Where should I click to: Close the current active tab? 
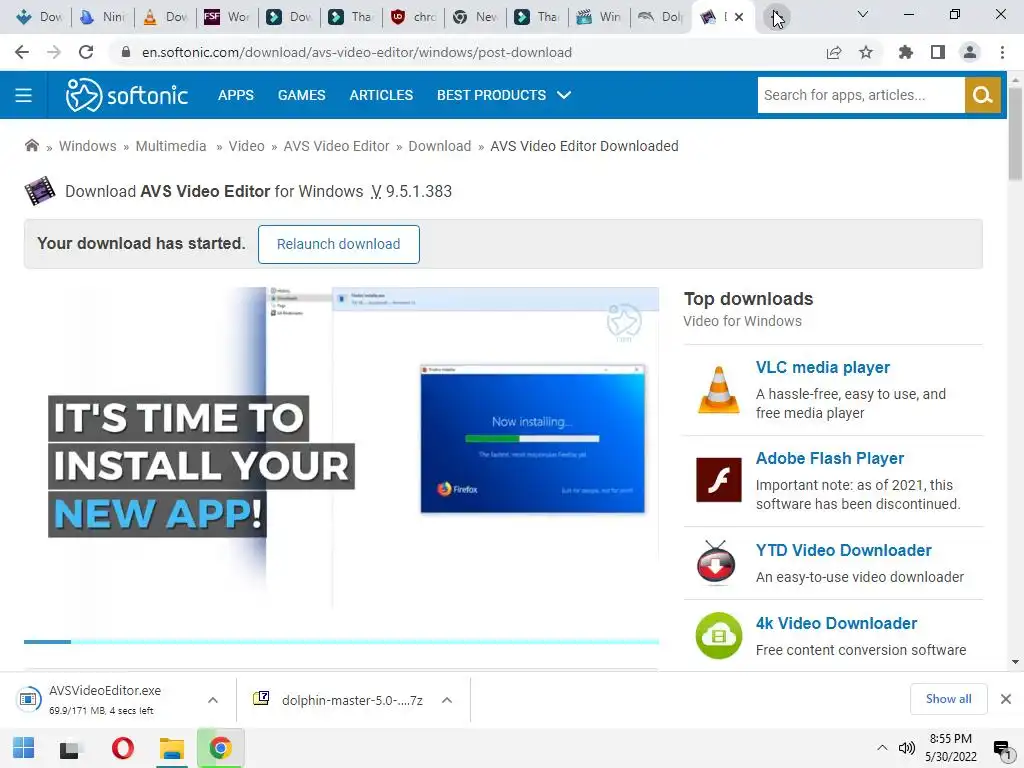(739, 17)
